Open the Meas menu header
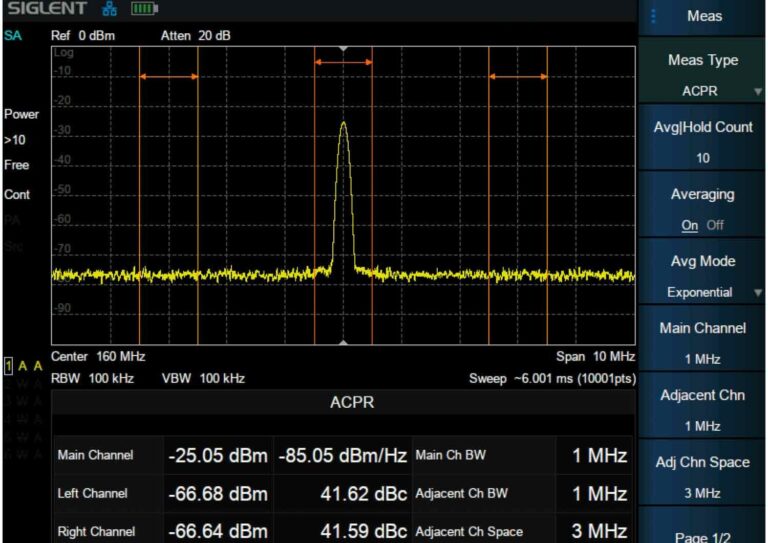768x543 pixels. [x=701, y=17]
